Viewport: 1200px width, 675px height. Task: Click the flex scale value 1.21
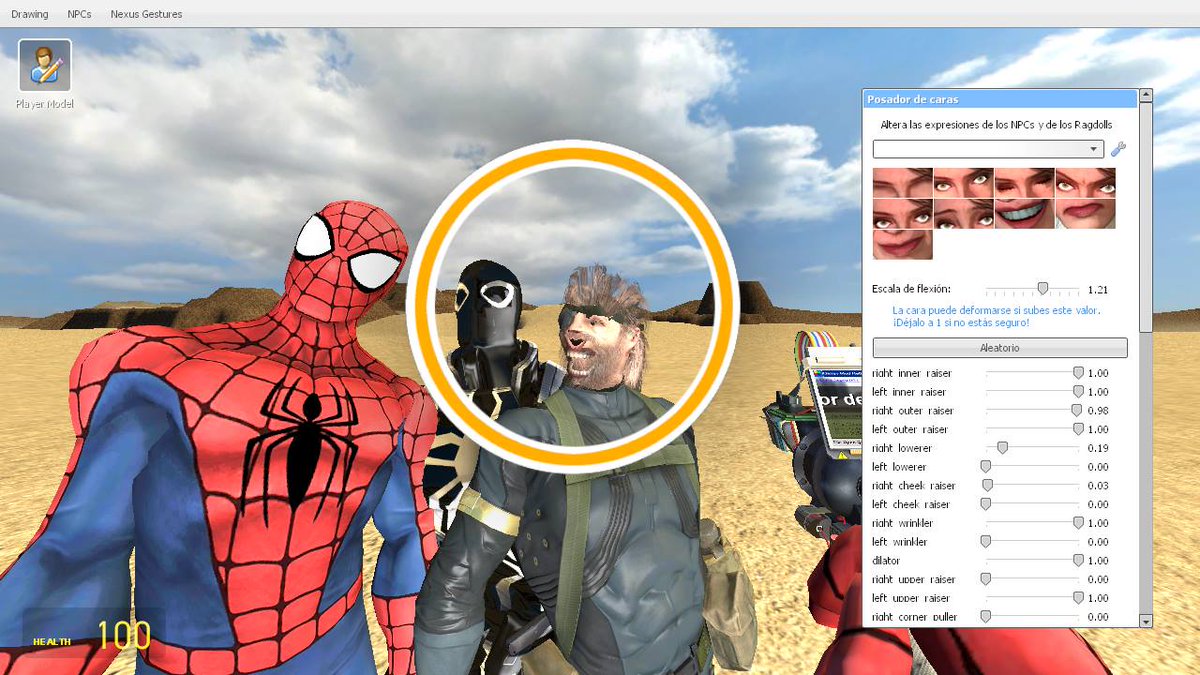(1098, 289)
